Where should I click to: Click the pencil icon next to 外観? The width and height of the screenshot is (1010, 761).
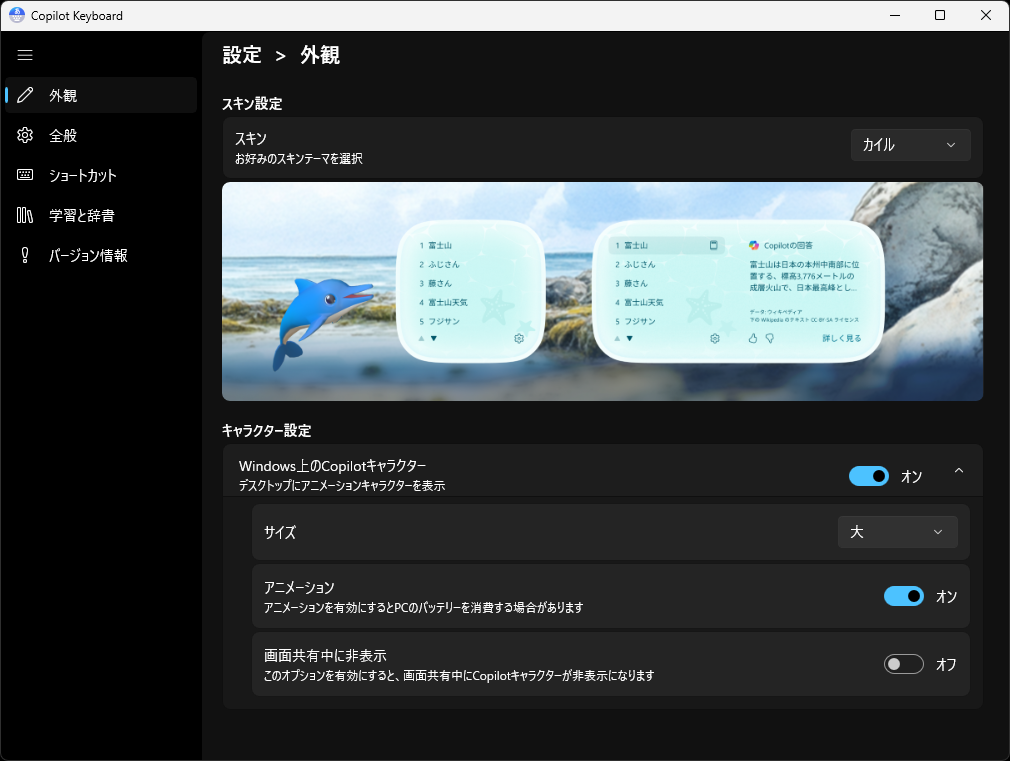click(x=25, y=95)
